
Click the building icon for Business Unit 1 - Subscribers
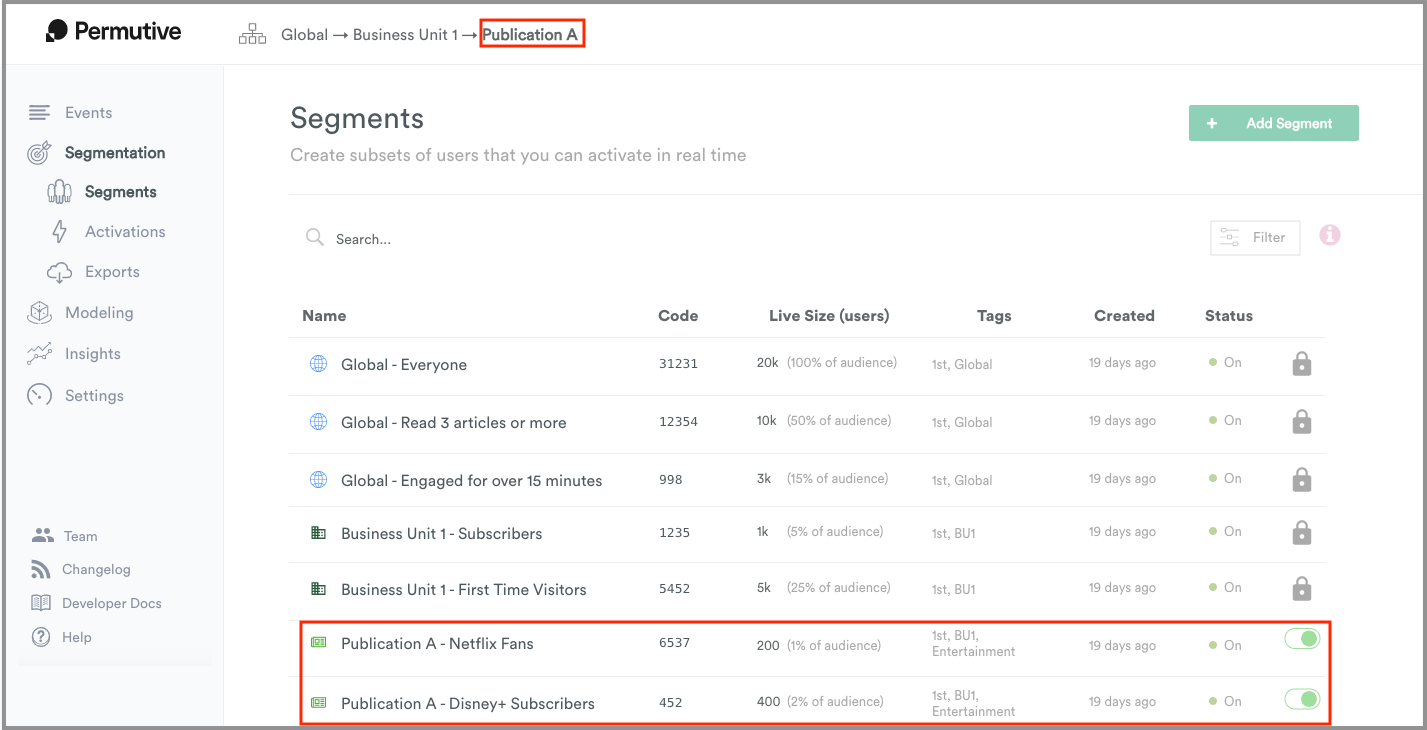click(318, 533)
